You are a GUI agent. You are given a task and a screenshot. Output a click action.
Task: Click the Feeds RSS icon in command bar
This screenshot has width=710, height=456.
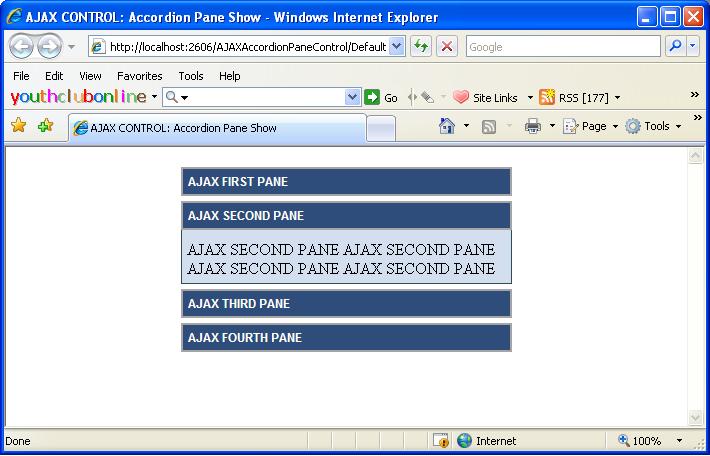[489, 127]
